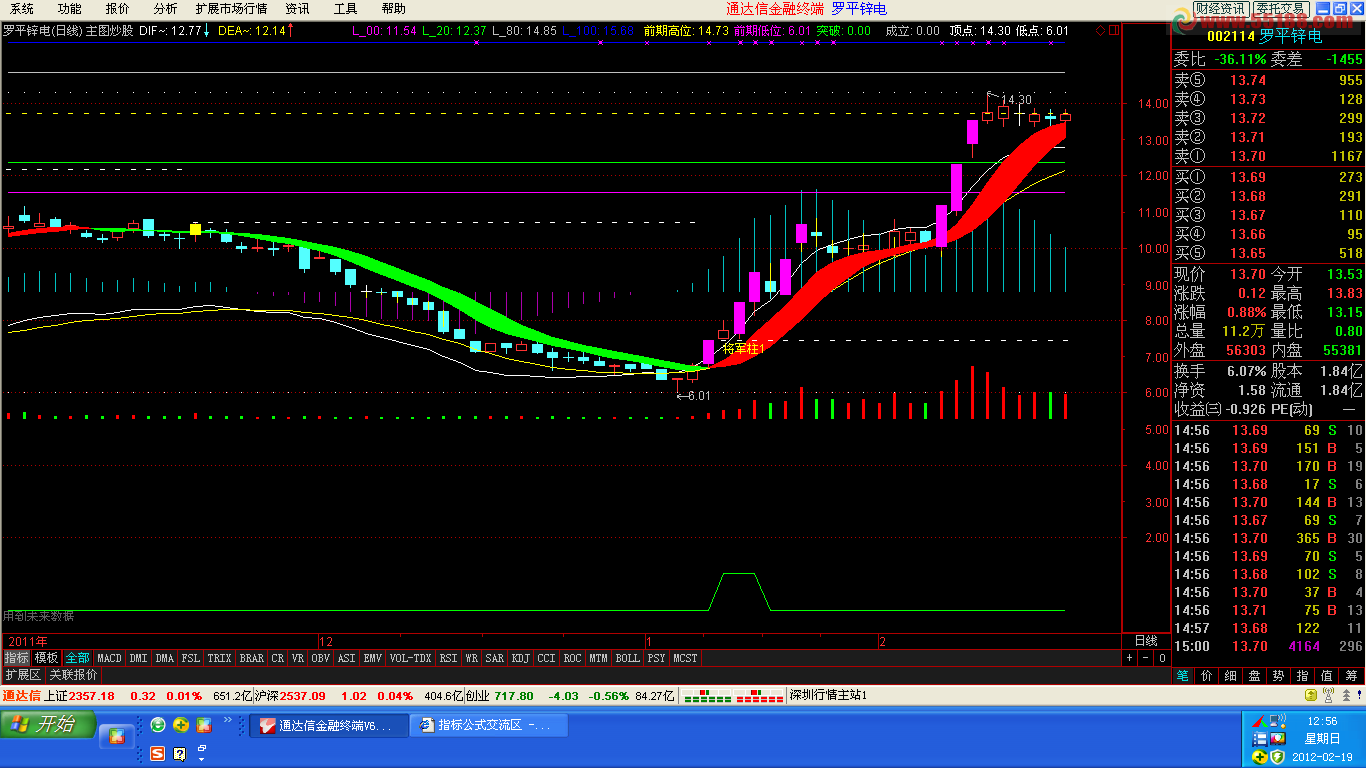
Task: Switch the indicator to CCI
Action: tap(547, 658)
